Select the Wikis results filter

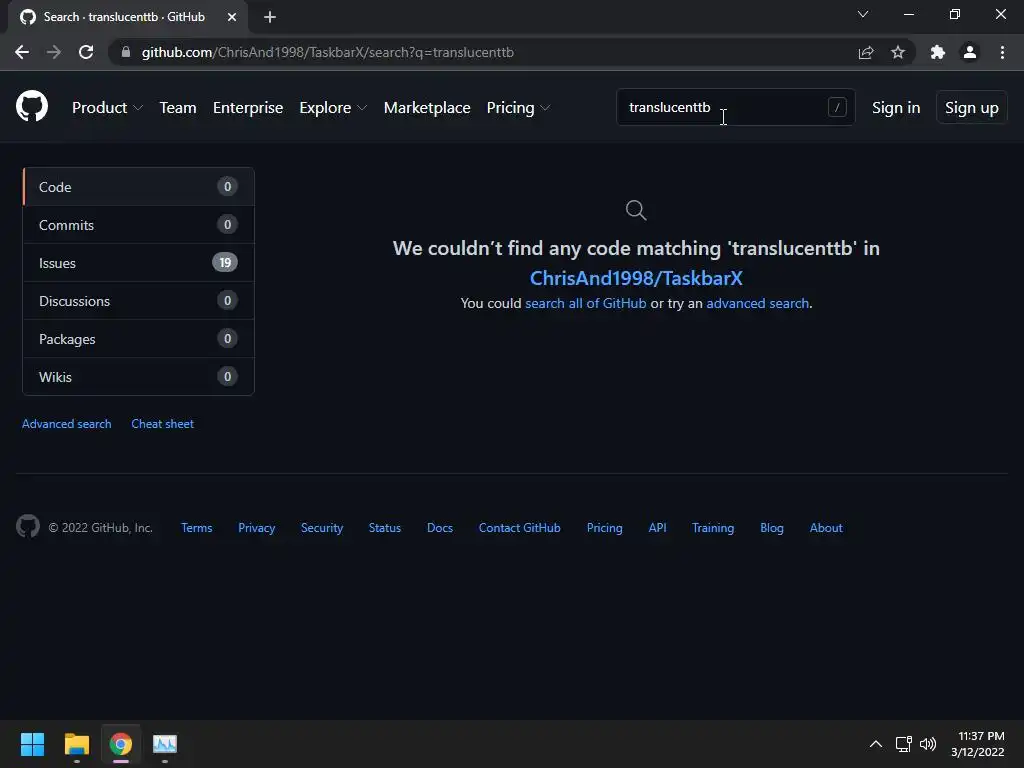click(x=138, y=376)
